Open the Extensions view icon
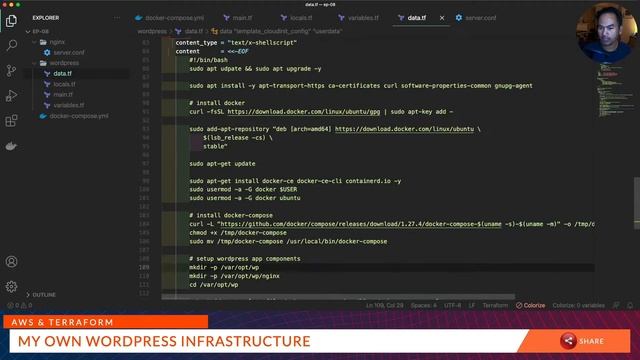 11,121
